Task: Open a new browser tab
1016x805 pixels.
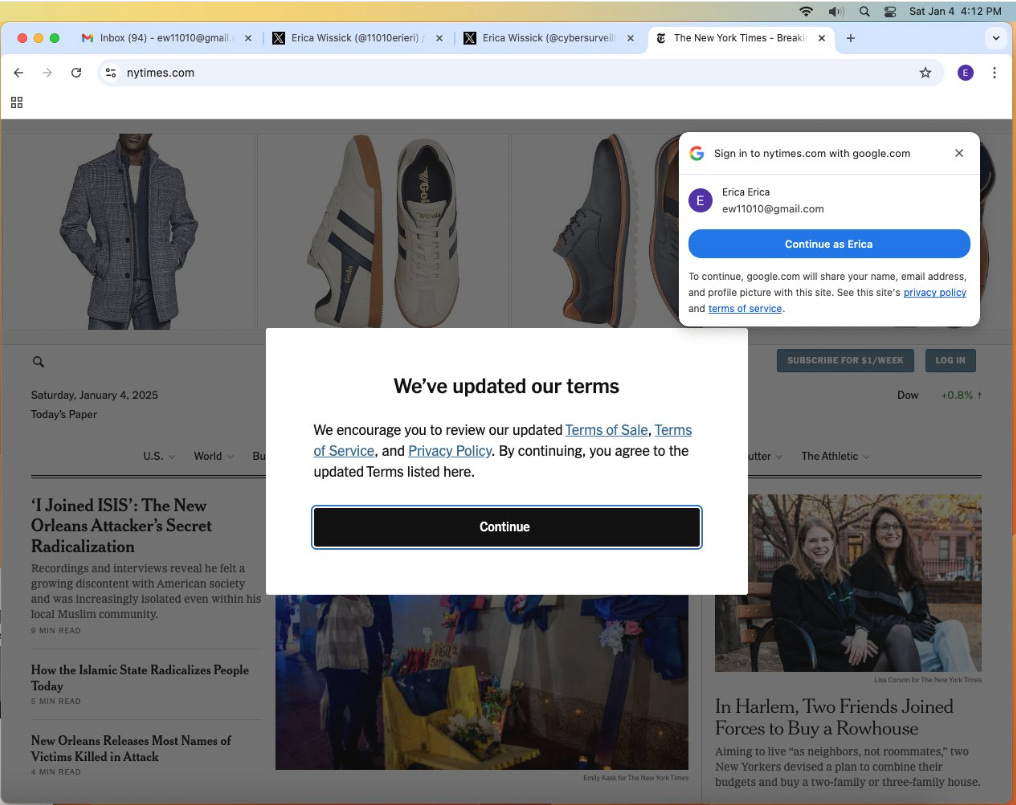Action: [x=851, y=38]
